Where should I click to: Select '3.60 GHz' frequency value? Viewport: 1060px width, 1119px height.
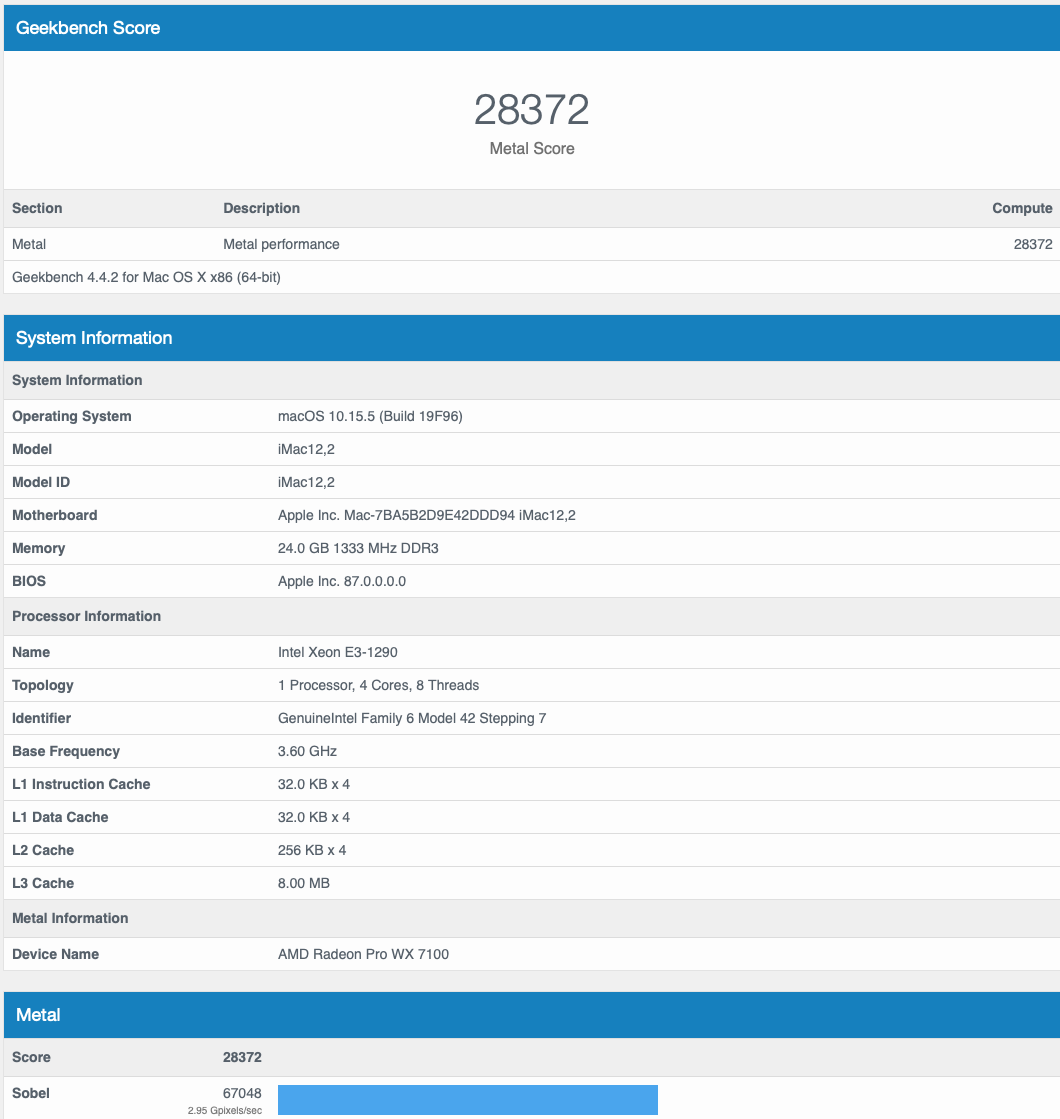(307, 751)
